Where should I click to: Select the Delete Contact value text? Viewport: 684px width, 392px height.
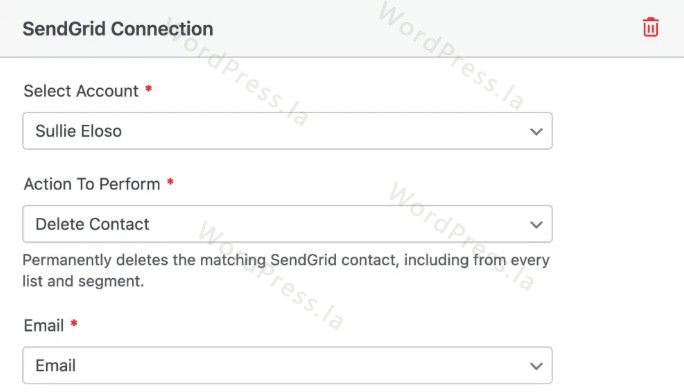tap(92, 225)
